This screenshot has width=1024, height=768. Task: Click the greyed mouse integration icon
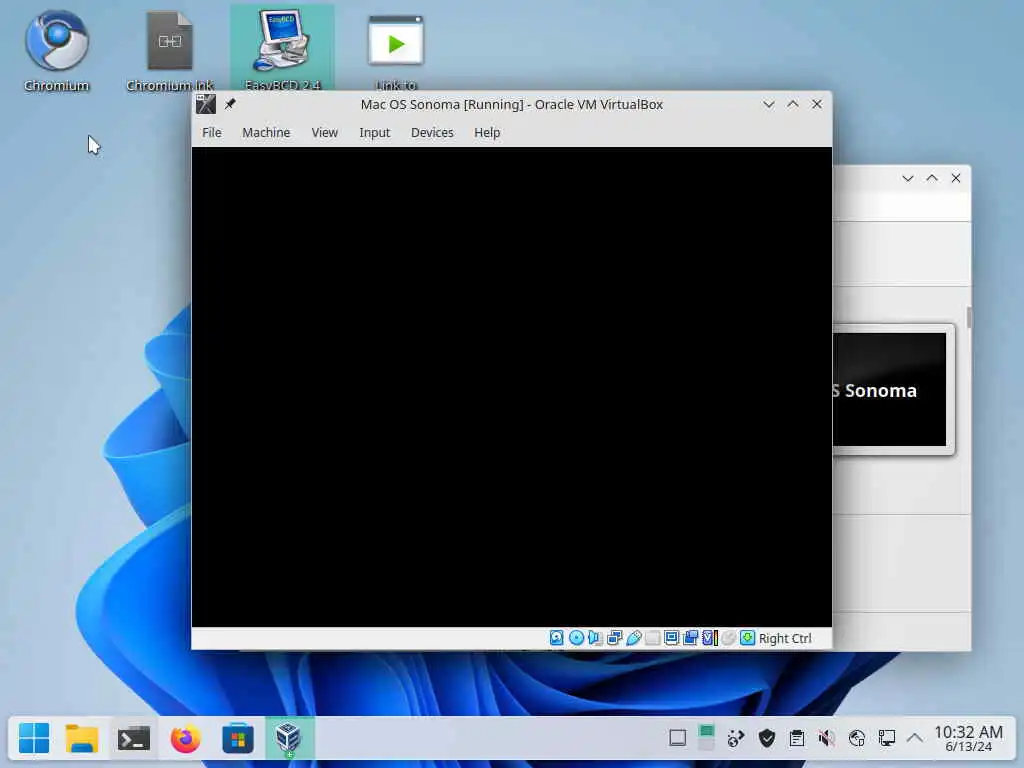728,638
